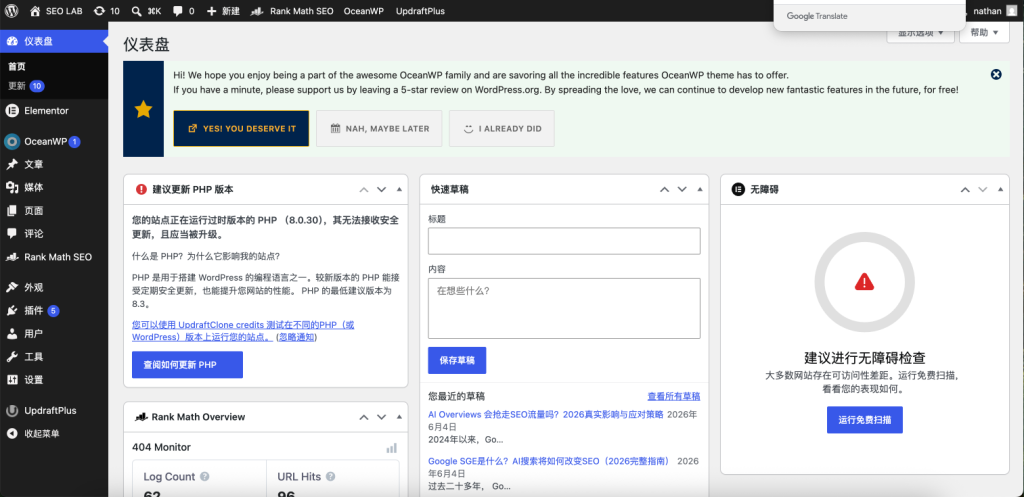Screen dimensions: 1024x497
Task: Open UpdraftPlus sidebar item
Action: [x=54, y=411]
